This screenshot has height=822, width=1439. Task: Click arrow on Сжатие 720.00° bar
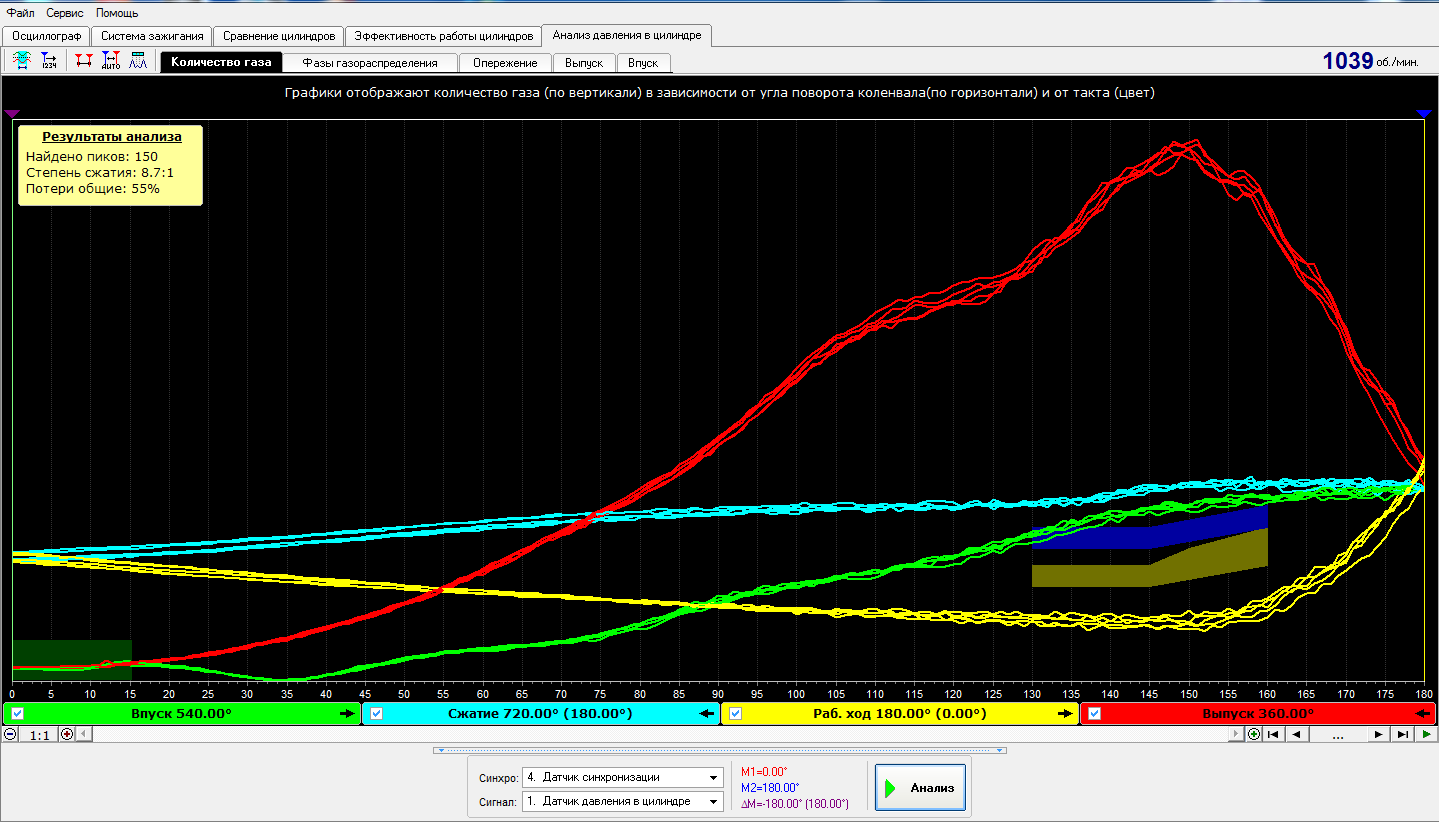click(706, 714)
